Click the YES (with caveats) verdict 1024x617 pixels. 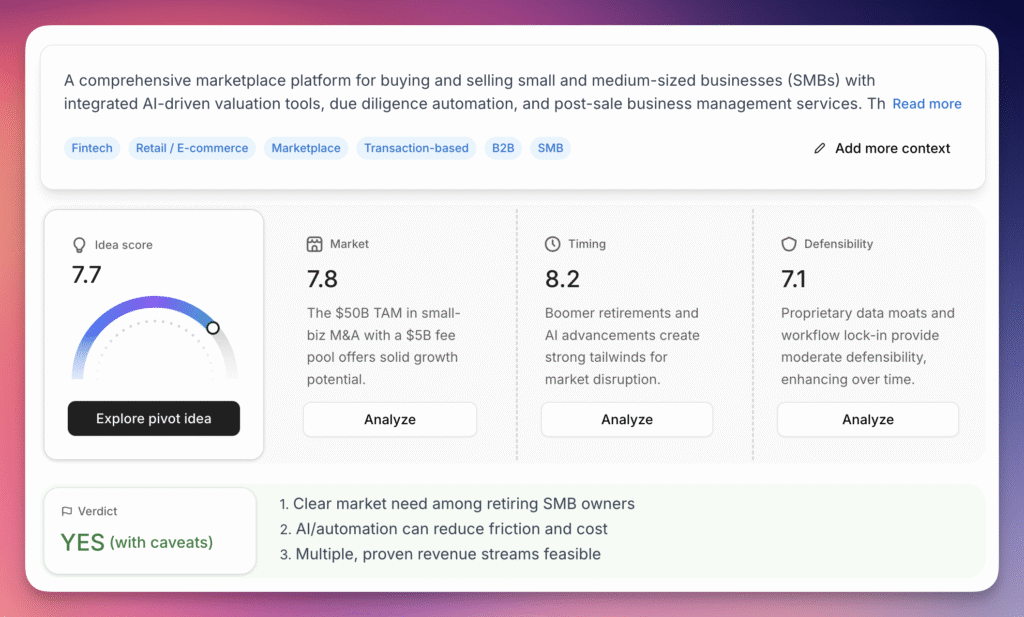tap(136, 542)
